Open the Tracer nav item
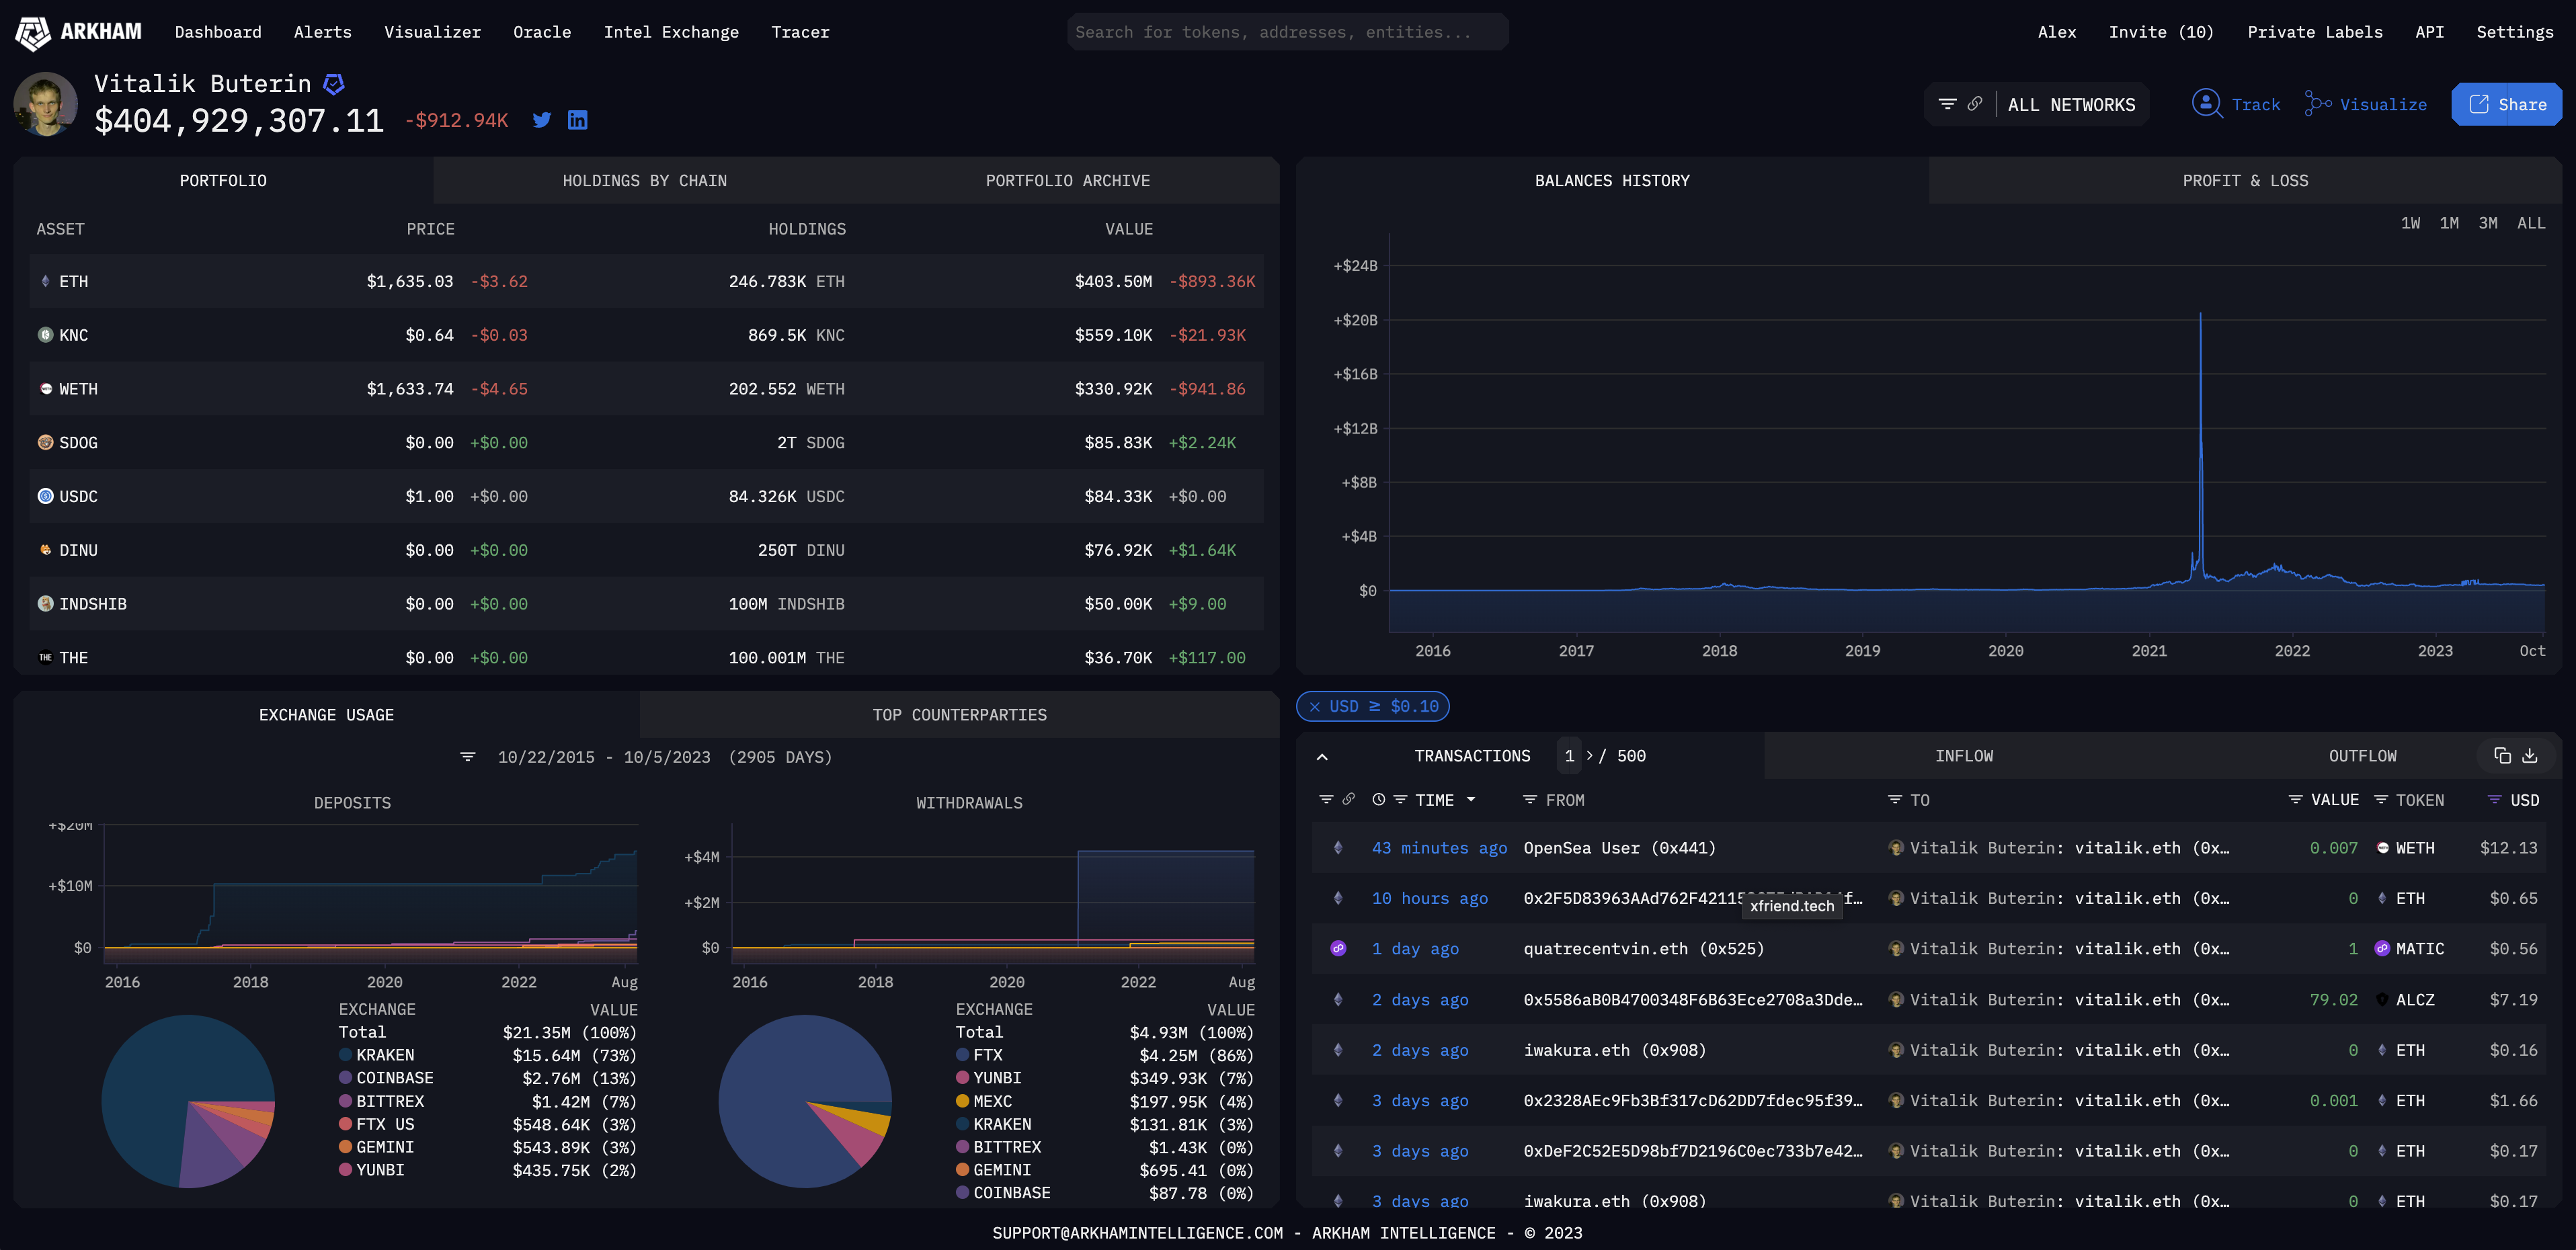Screen dimensions: 2576x1250 800,32
